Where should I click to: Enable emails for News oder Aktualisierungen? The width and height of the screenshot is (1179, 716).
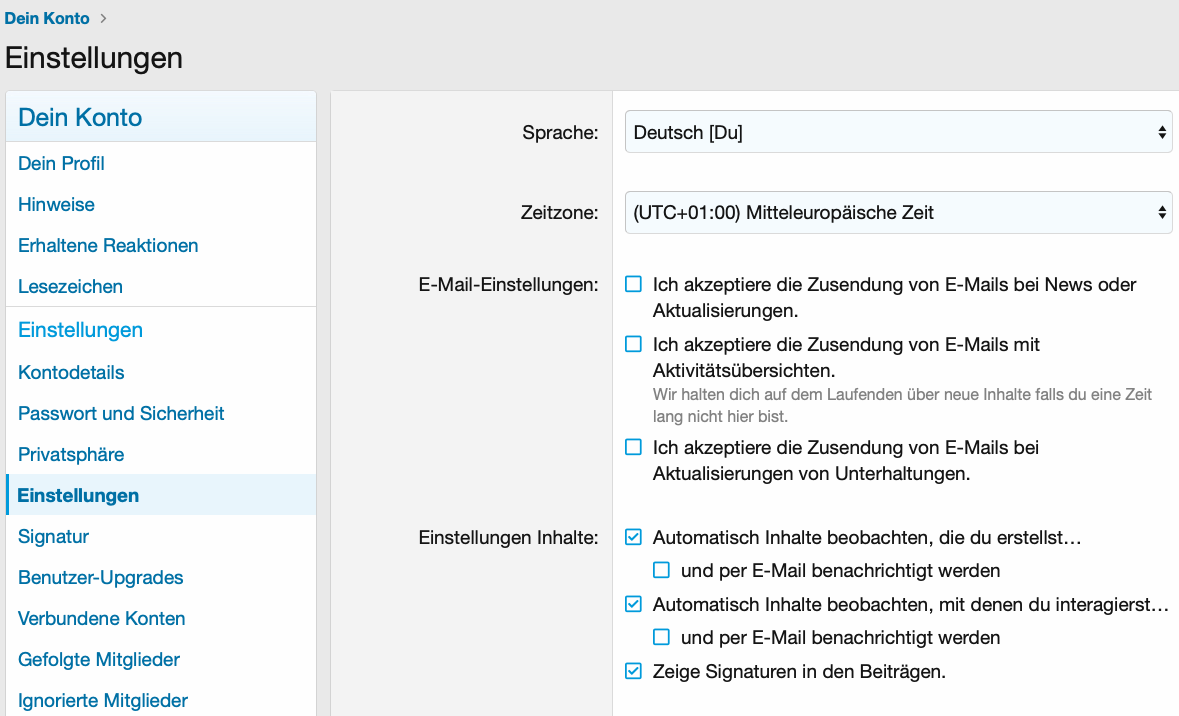[633, 285]
